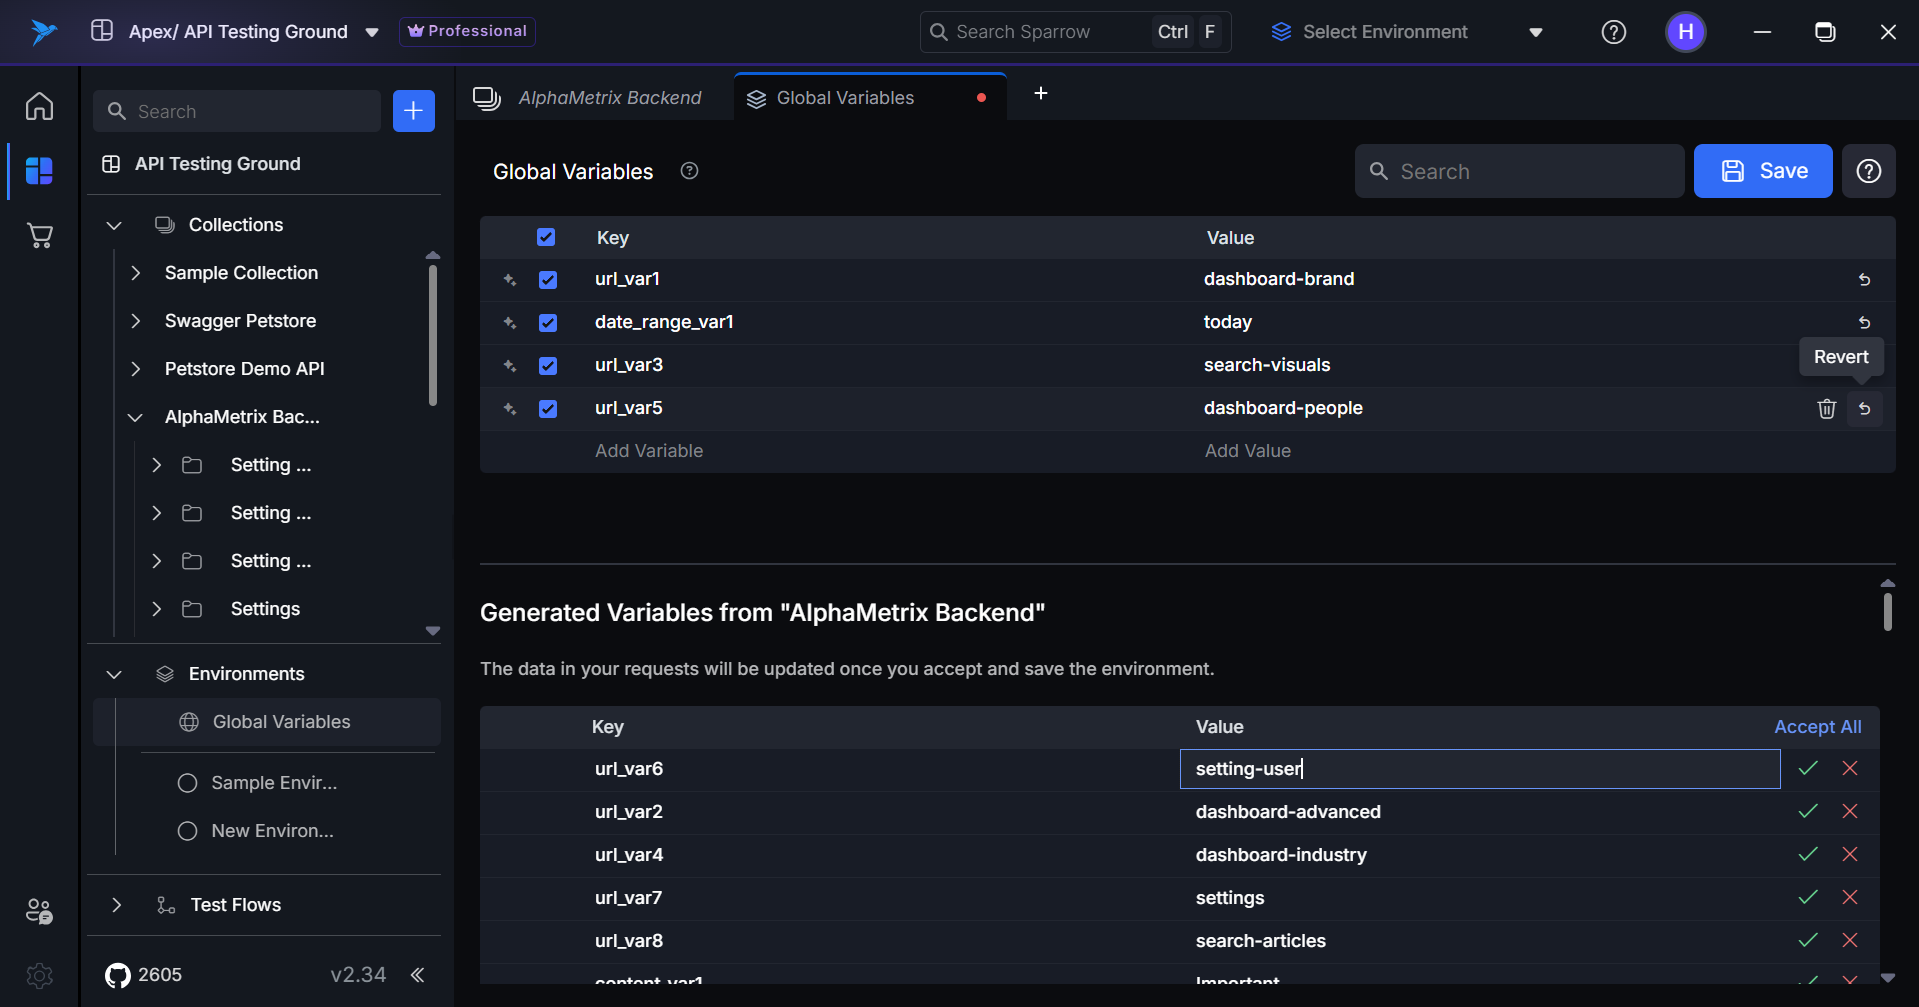Click the GitHub star count icon
This screenshot has height=1007, width=1919.
(x=118, y=975)
